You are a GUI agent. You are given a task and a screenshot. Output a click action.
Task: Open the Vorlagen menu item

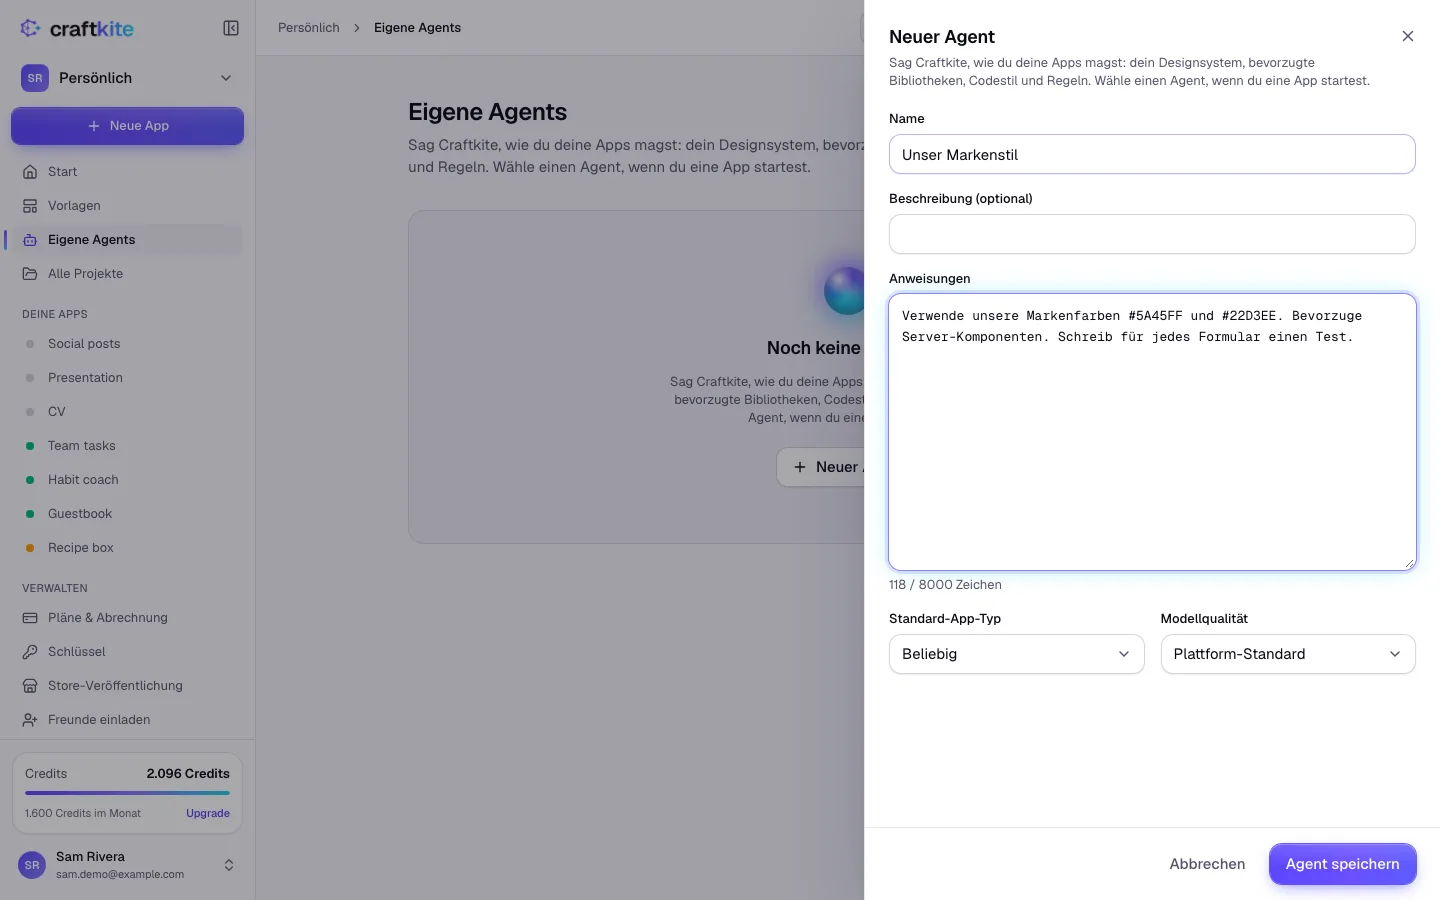tap(127, 206)
